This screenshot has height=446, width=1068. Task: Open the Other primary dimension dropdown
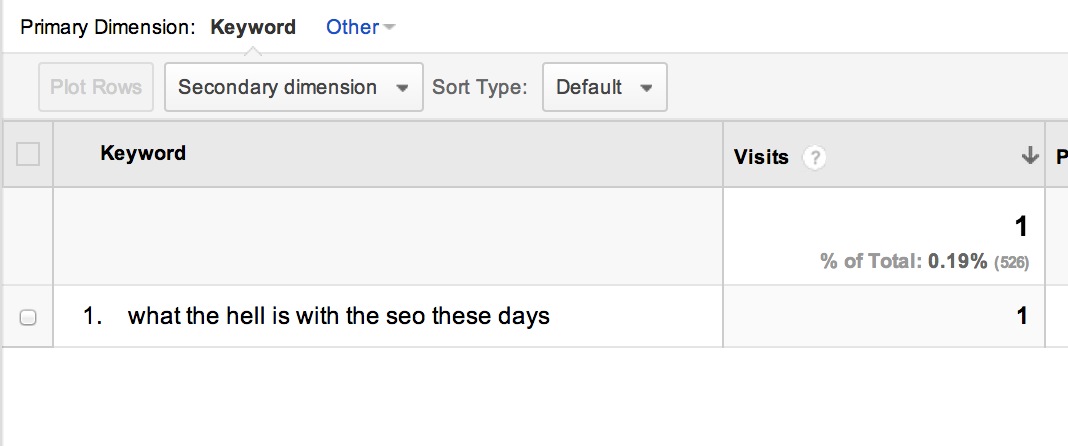tap(360, 27)
